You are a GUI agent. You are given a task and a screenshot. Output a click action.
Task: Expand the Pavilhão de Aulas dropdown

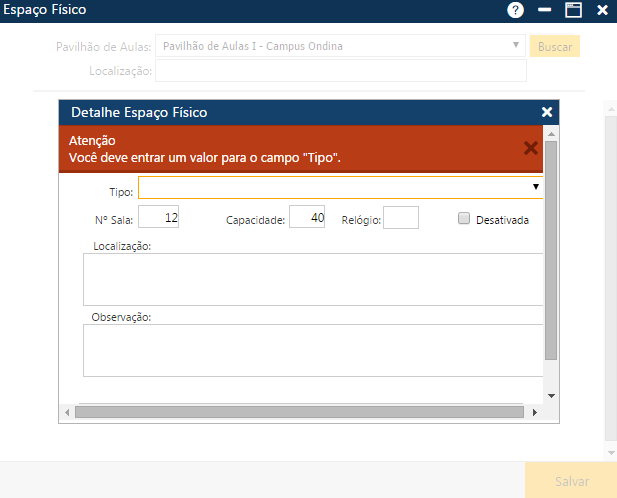coord(516,46)
